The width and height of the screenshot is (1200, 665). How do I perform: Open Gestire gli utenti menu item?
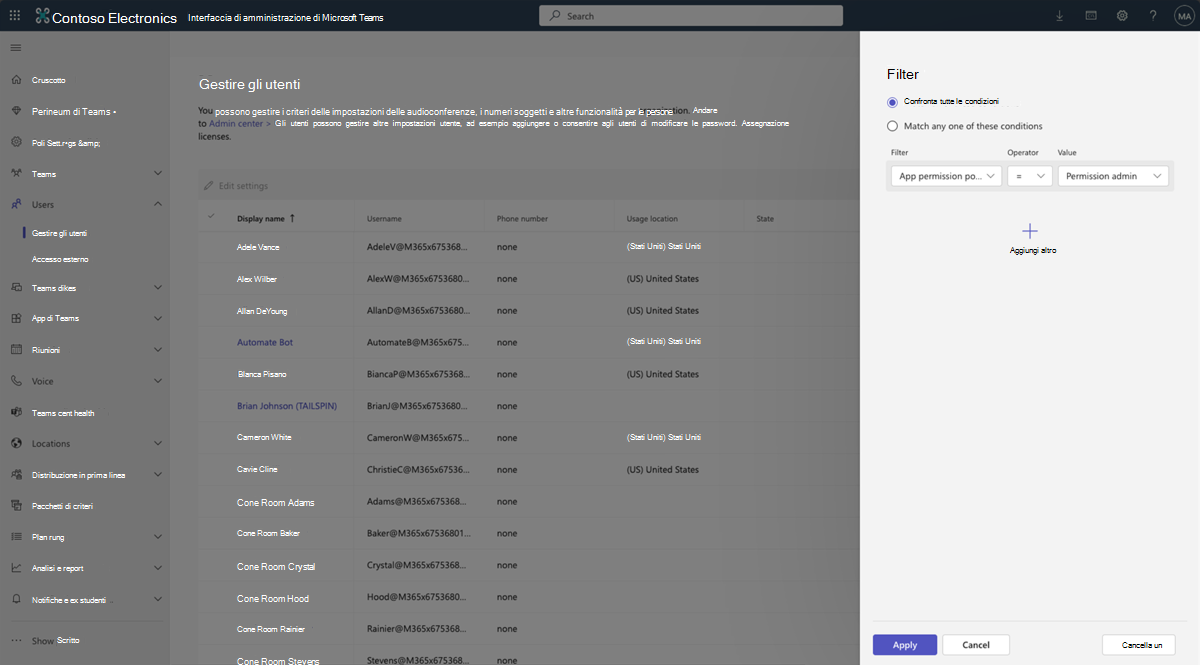[x=59, y=233]
